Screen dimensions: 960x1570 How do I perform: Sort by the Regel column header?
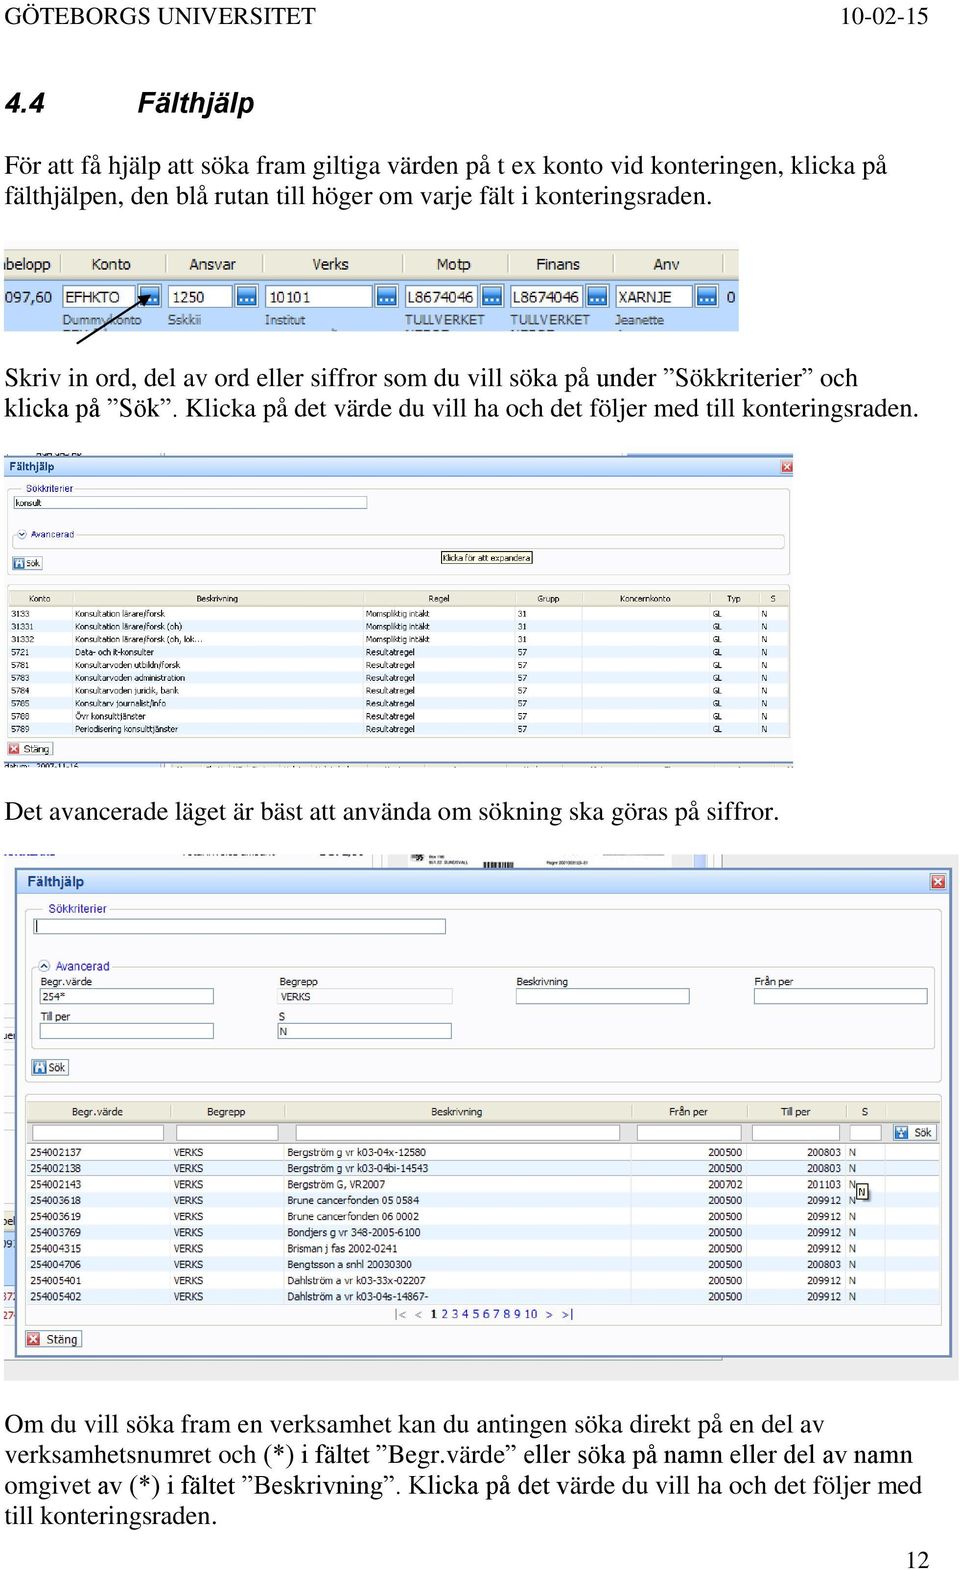pyautogui.click(x=439, y=598)
